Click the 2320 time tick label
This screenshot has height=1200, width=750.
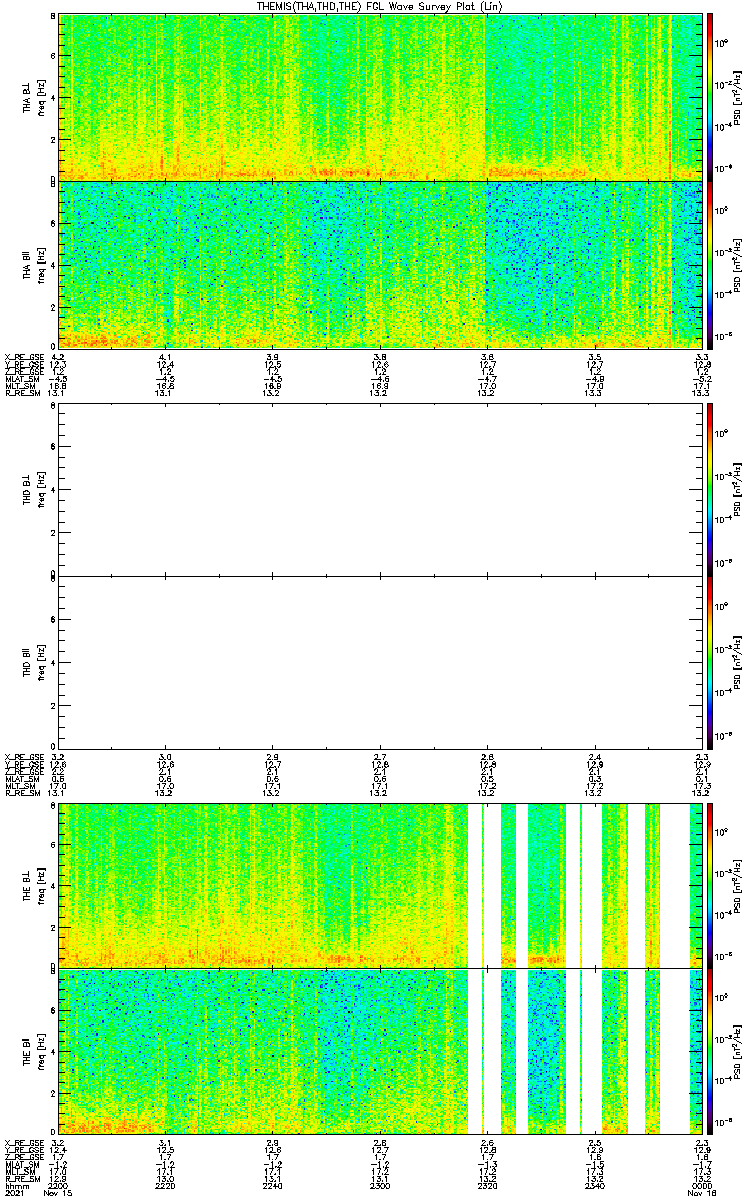(x=488, y=1184)
